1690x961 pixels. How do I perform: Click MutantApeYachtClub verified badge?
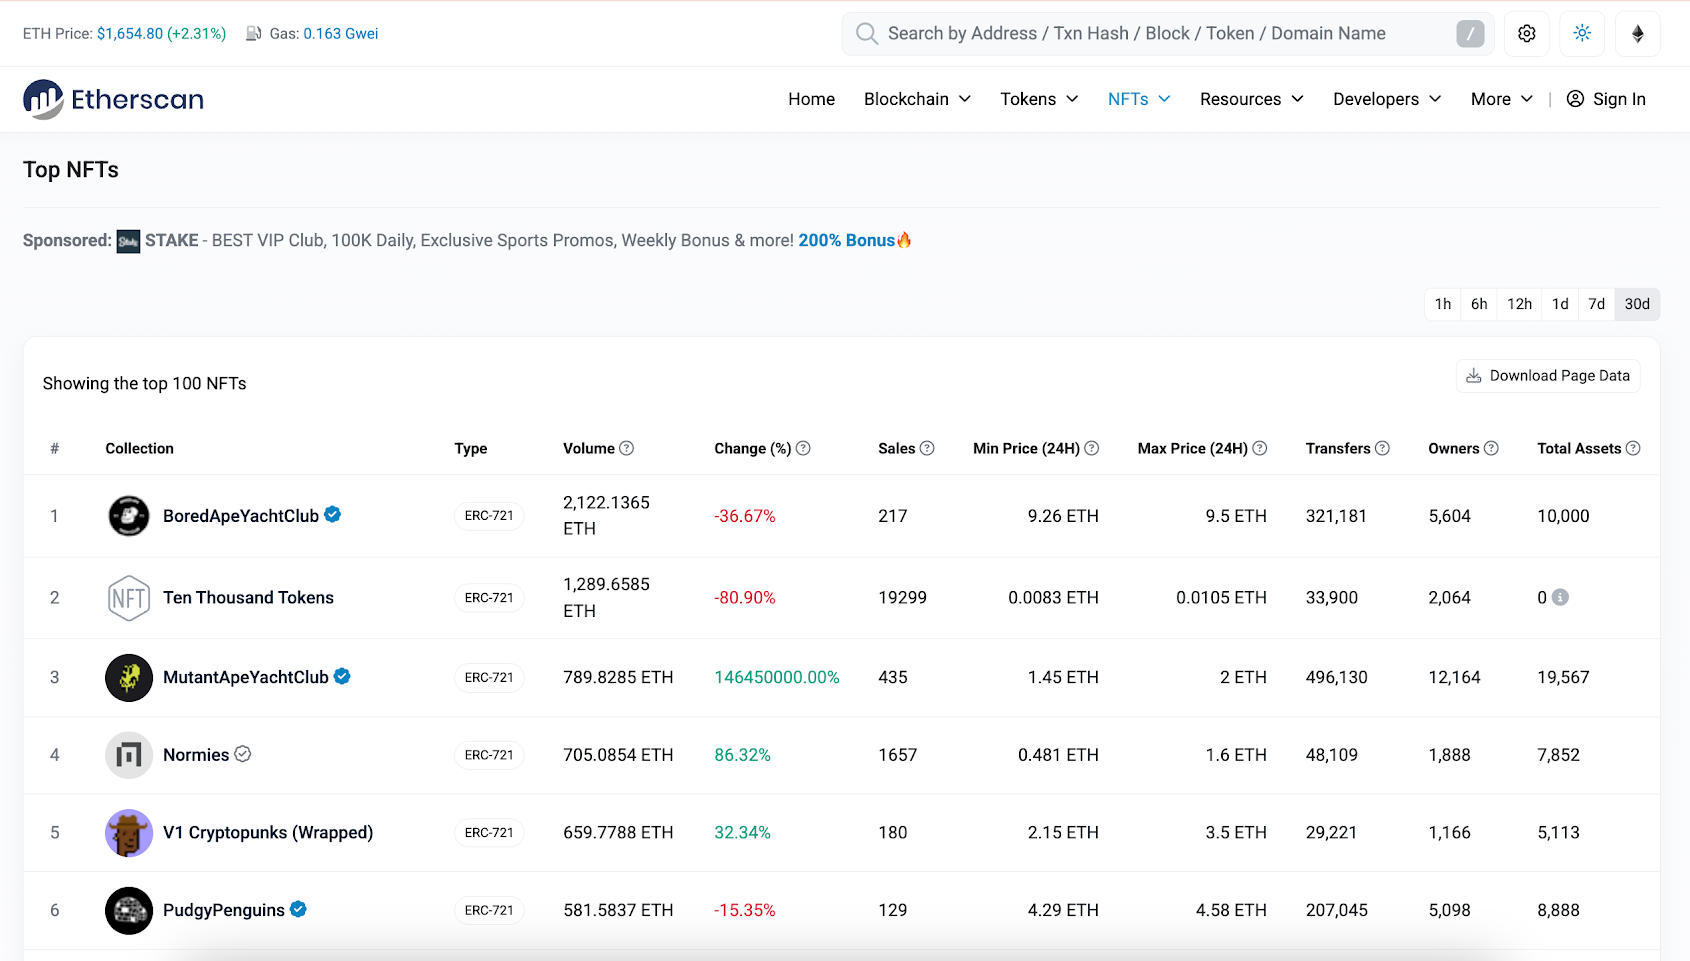tap(342, 676)
